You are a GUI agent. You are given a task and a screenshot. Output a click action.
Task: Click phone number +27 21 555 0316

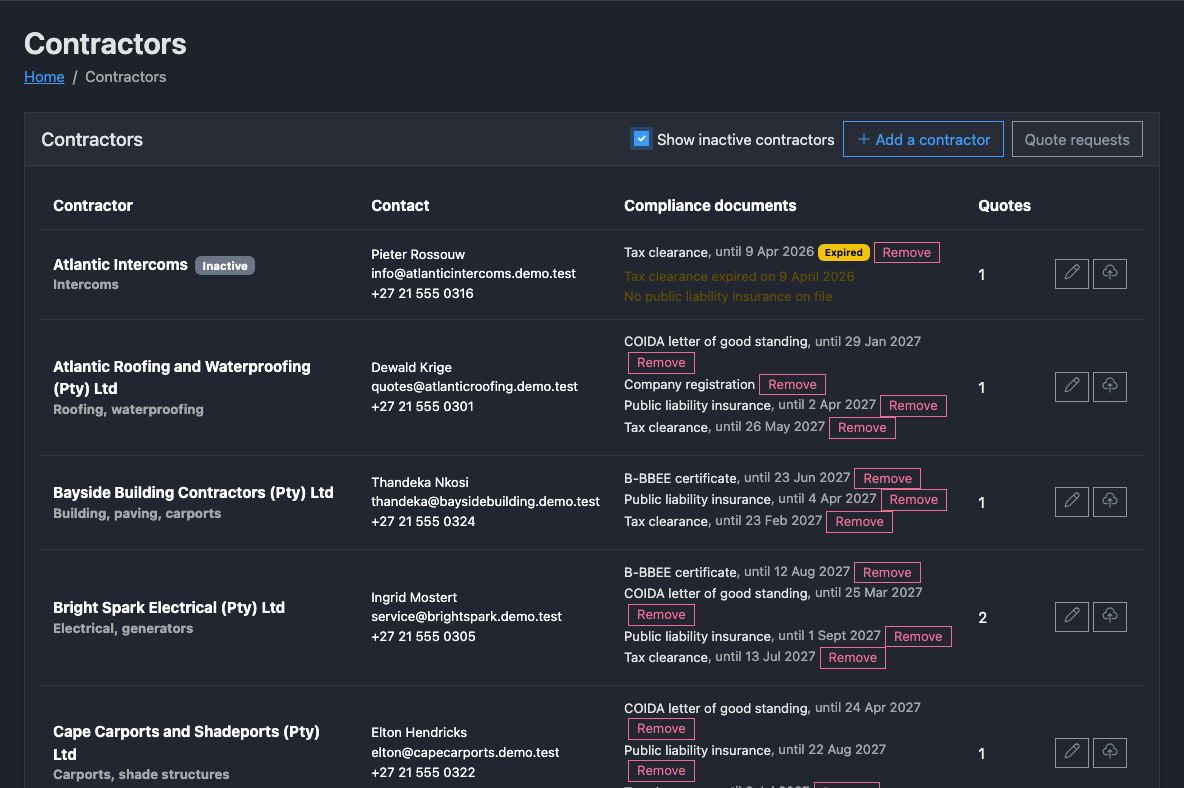pos(422,294)
